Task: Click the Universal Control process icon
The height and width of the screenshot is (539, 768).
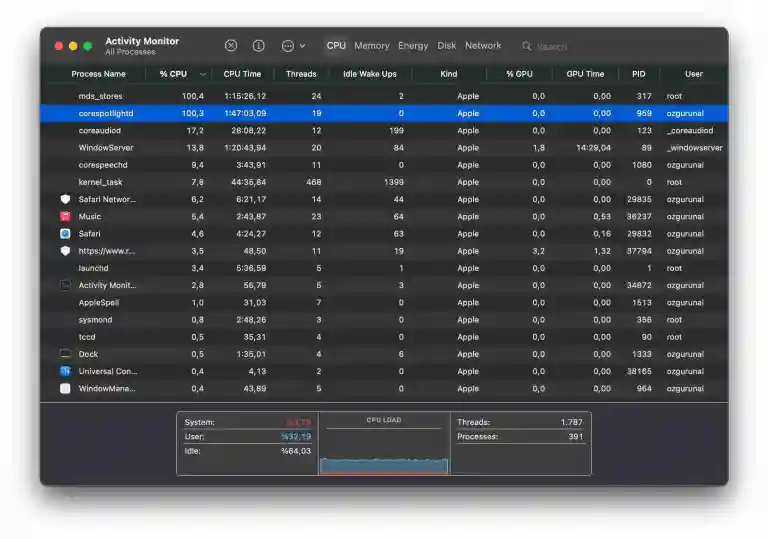Action: (65, 371)
